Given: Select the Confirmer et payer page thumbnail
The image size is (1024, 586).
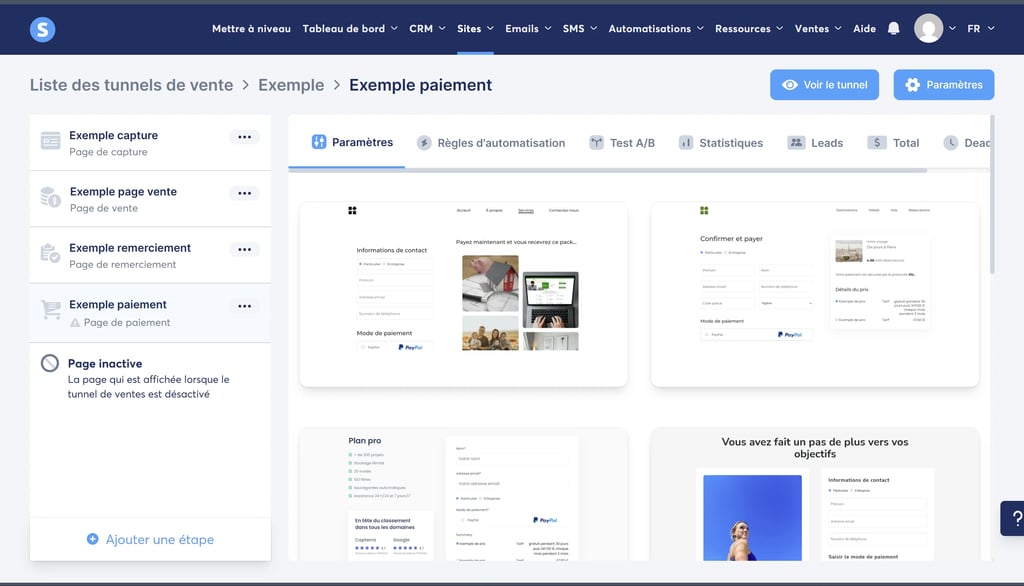Looking at the screenshot, I should click(814, 293).
